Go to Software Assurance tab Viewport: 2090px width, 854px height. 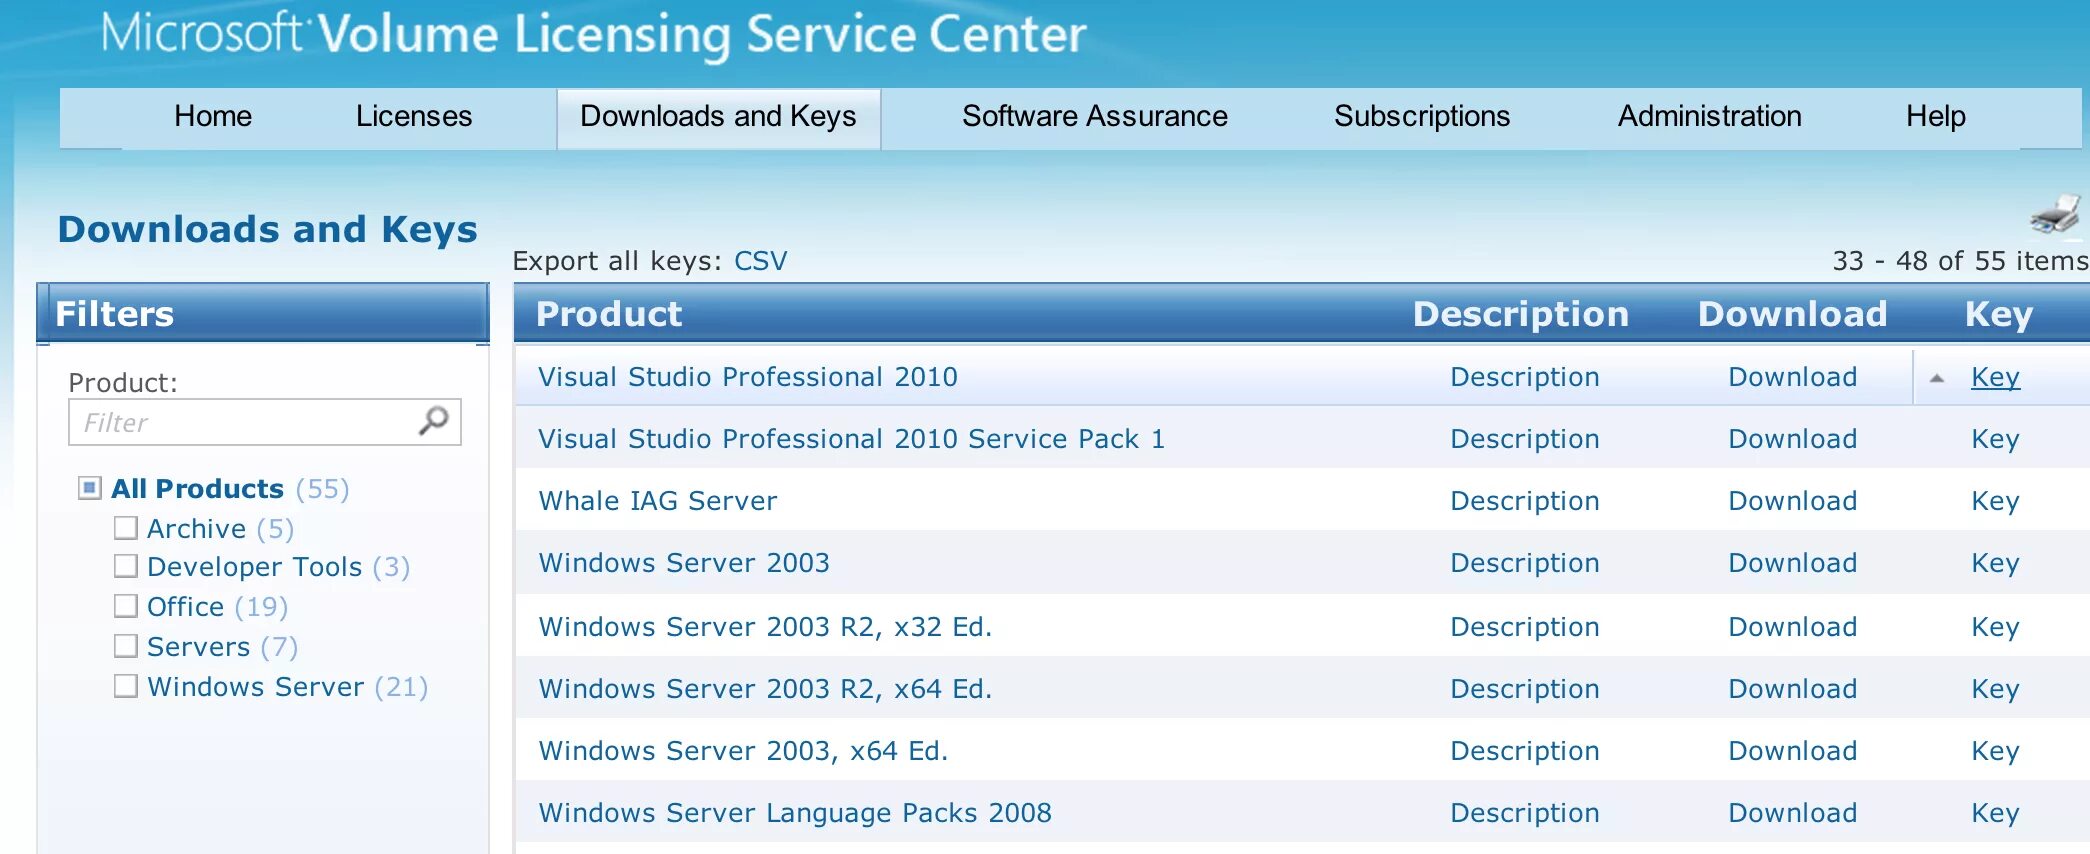(1095, 116)
